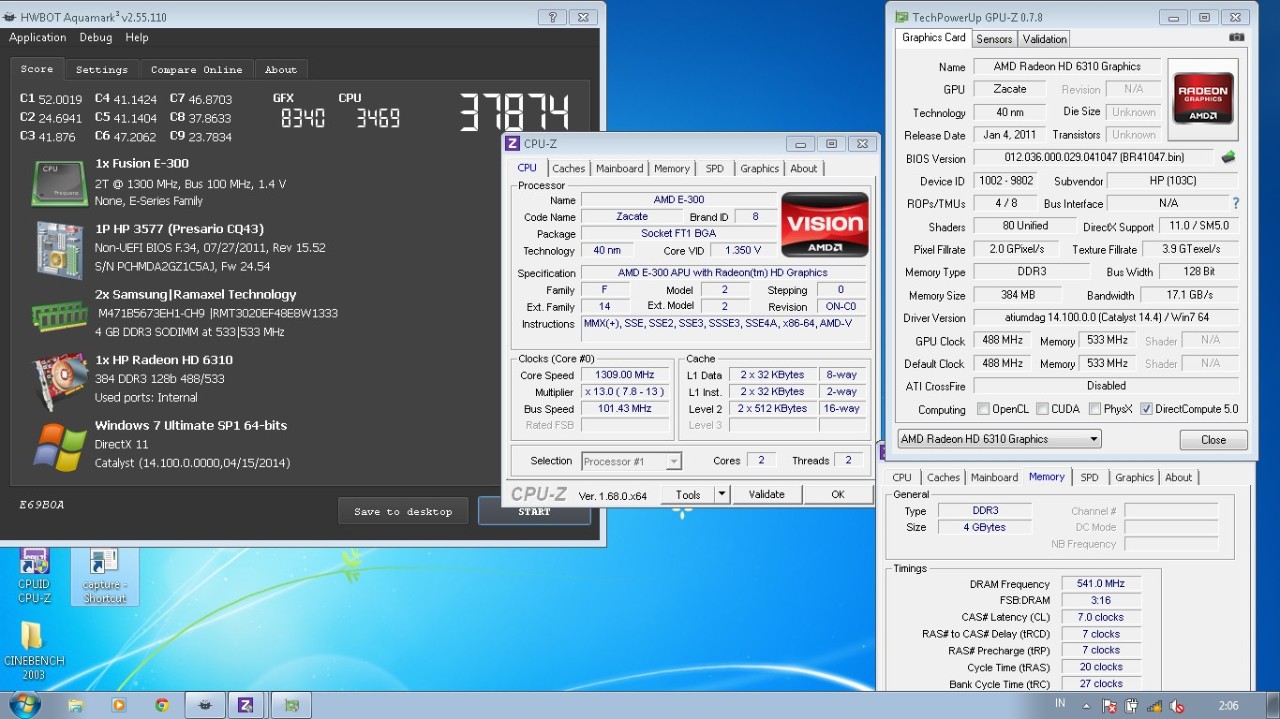Open the AMD Radeon HD 6310 Graphics dropdown
This screenshot has height=719, width=1280.
coord(999,439)
